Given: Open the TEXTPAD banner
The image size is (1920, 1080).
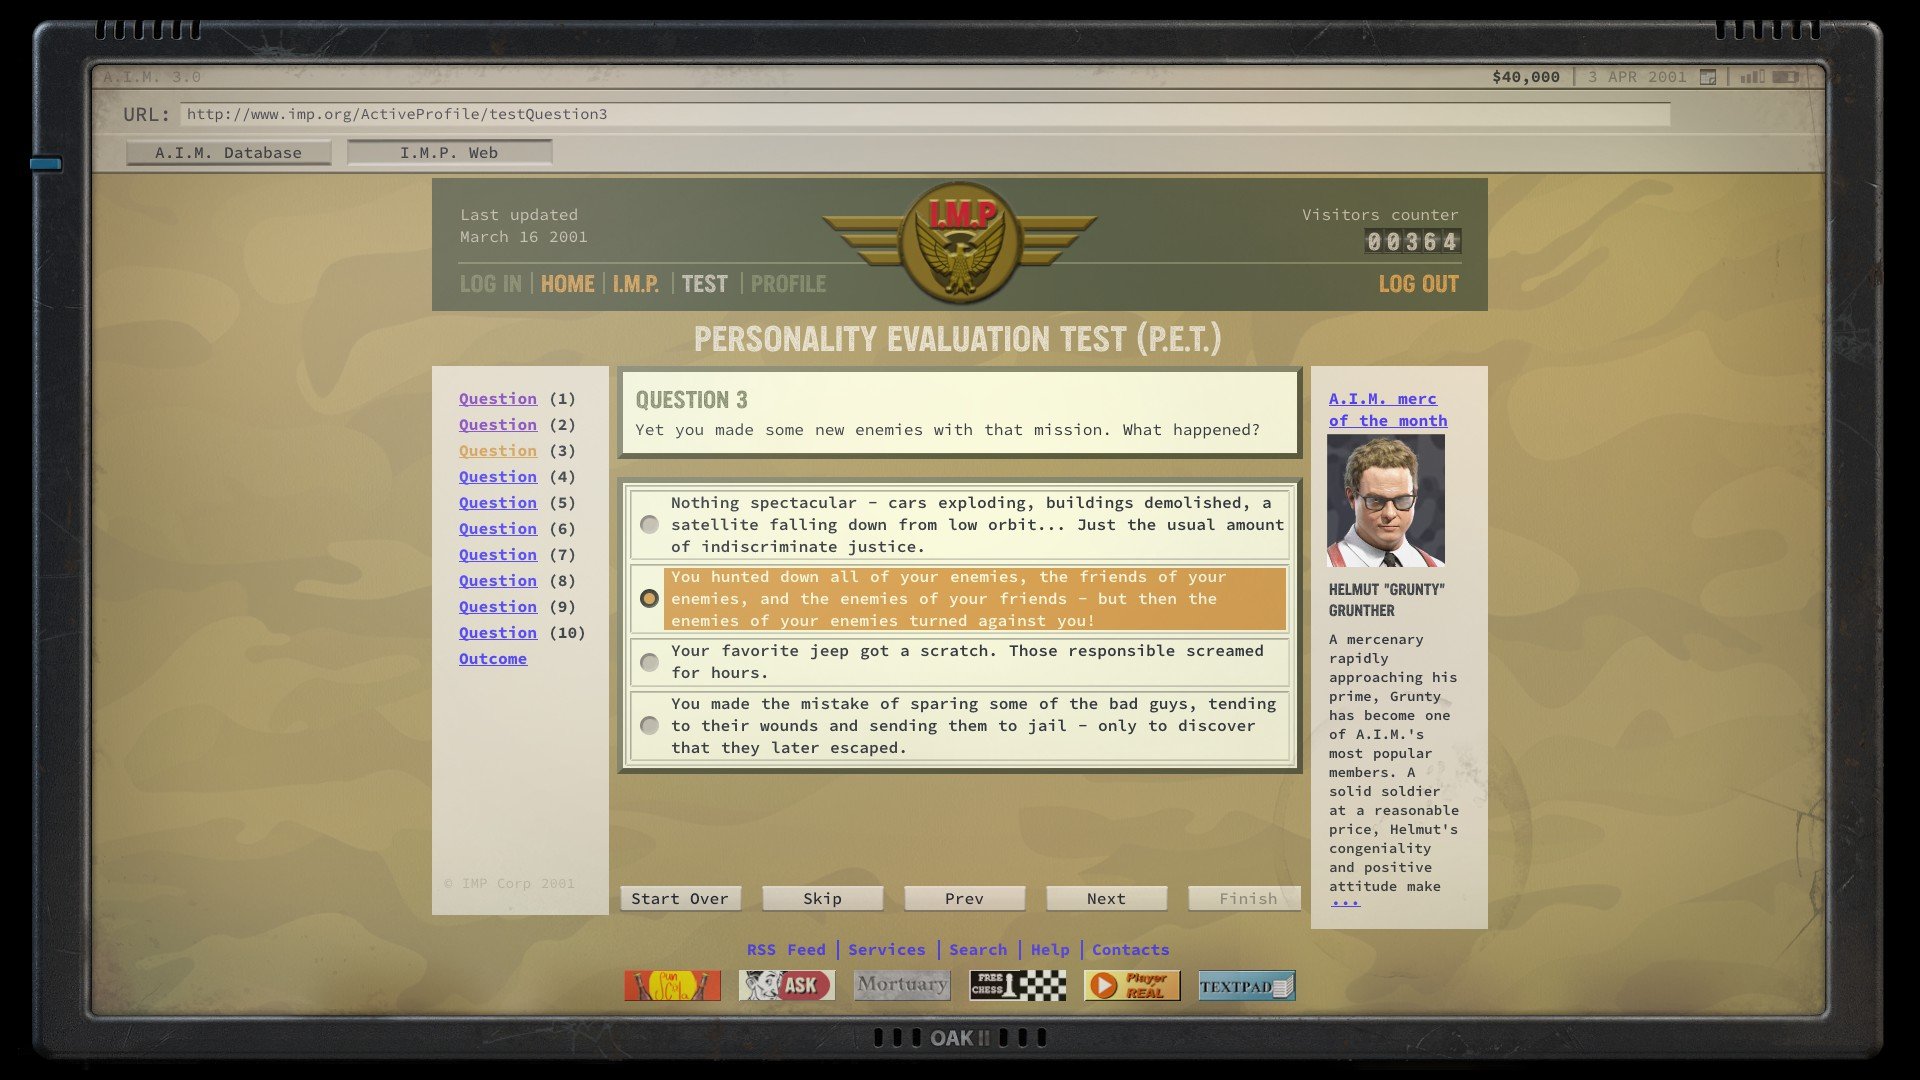Looking at the screenshot, I should 1246,986.
